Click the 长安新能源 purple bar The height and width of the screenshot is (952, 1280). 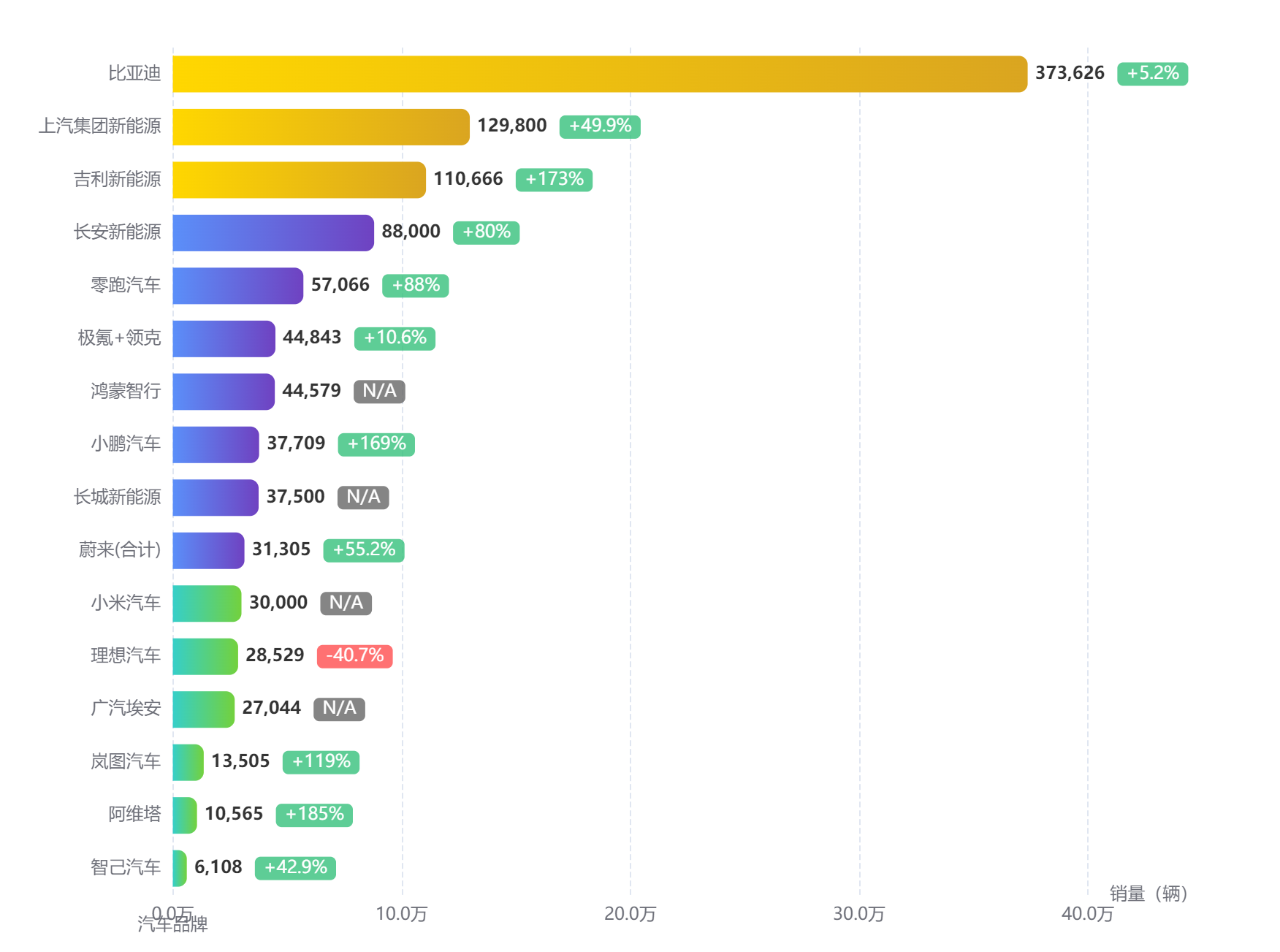[273, 232]
